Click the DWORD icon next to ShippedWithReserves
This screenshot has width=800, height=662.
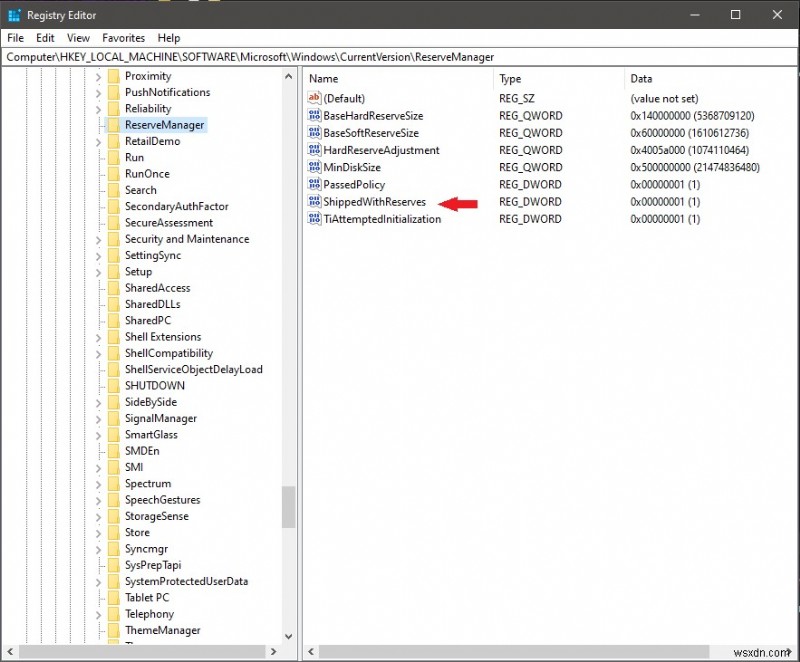[x=314, y=201]
